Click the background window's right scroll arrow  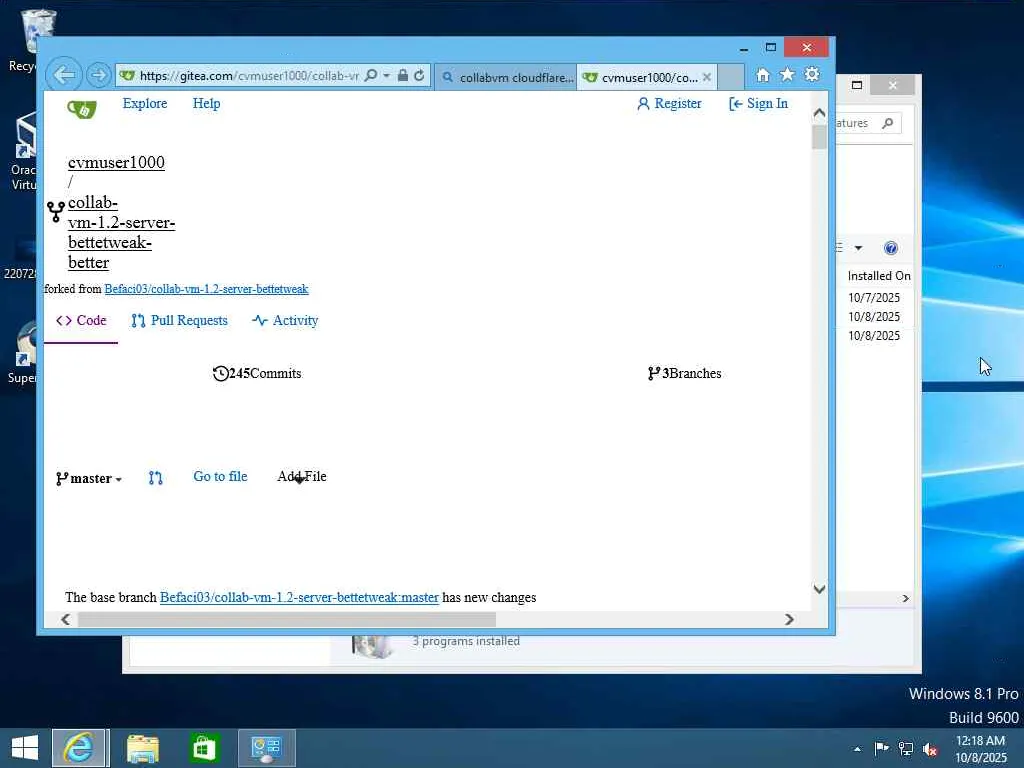[905, 598]
